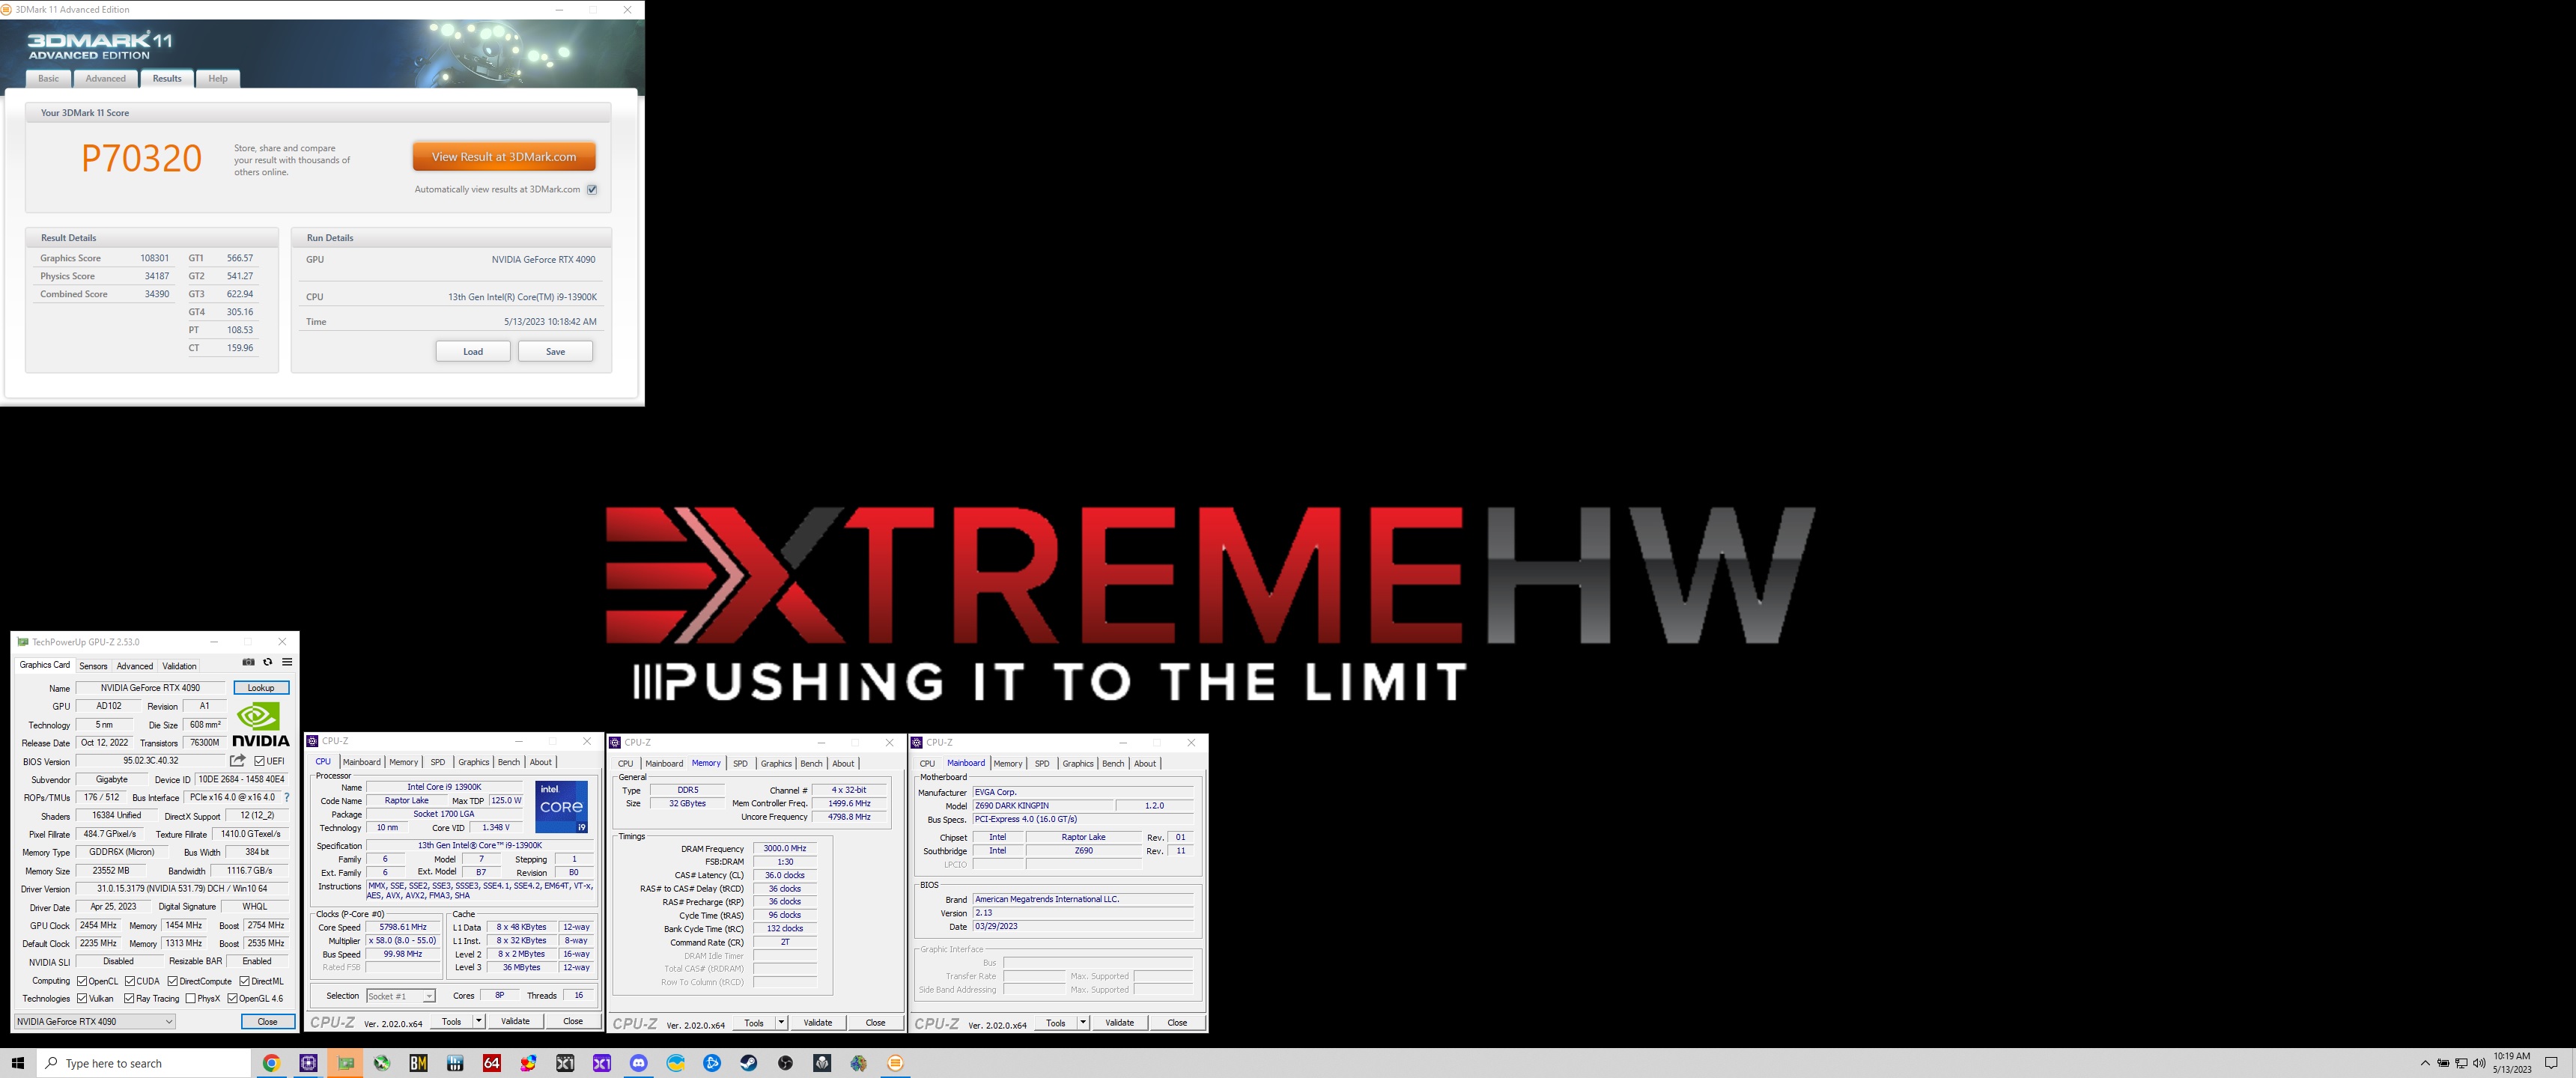Expand Tools arrow in CPU-Z CPU window
The image size is (2576, 1078).
(x=478, y=1021)
